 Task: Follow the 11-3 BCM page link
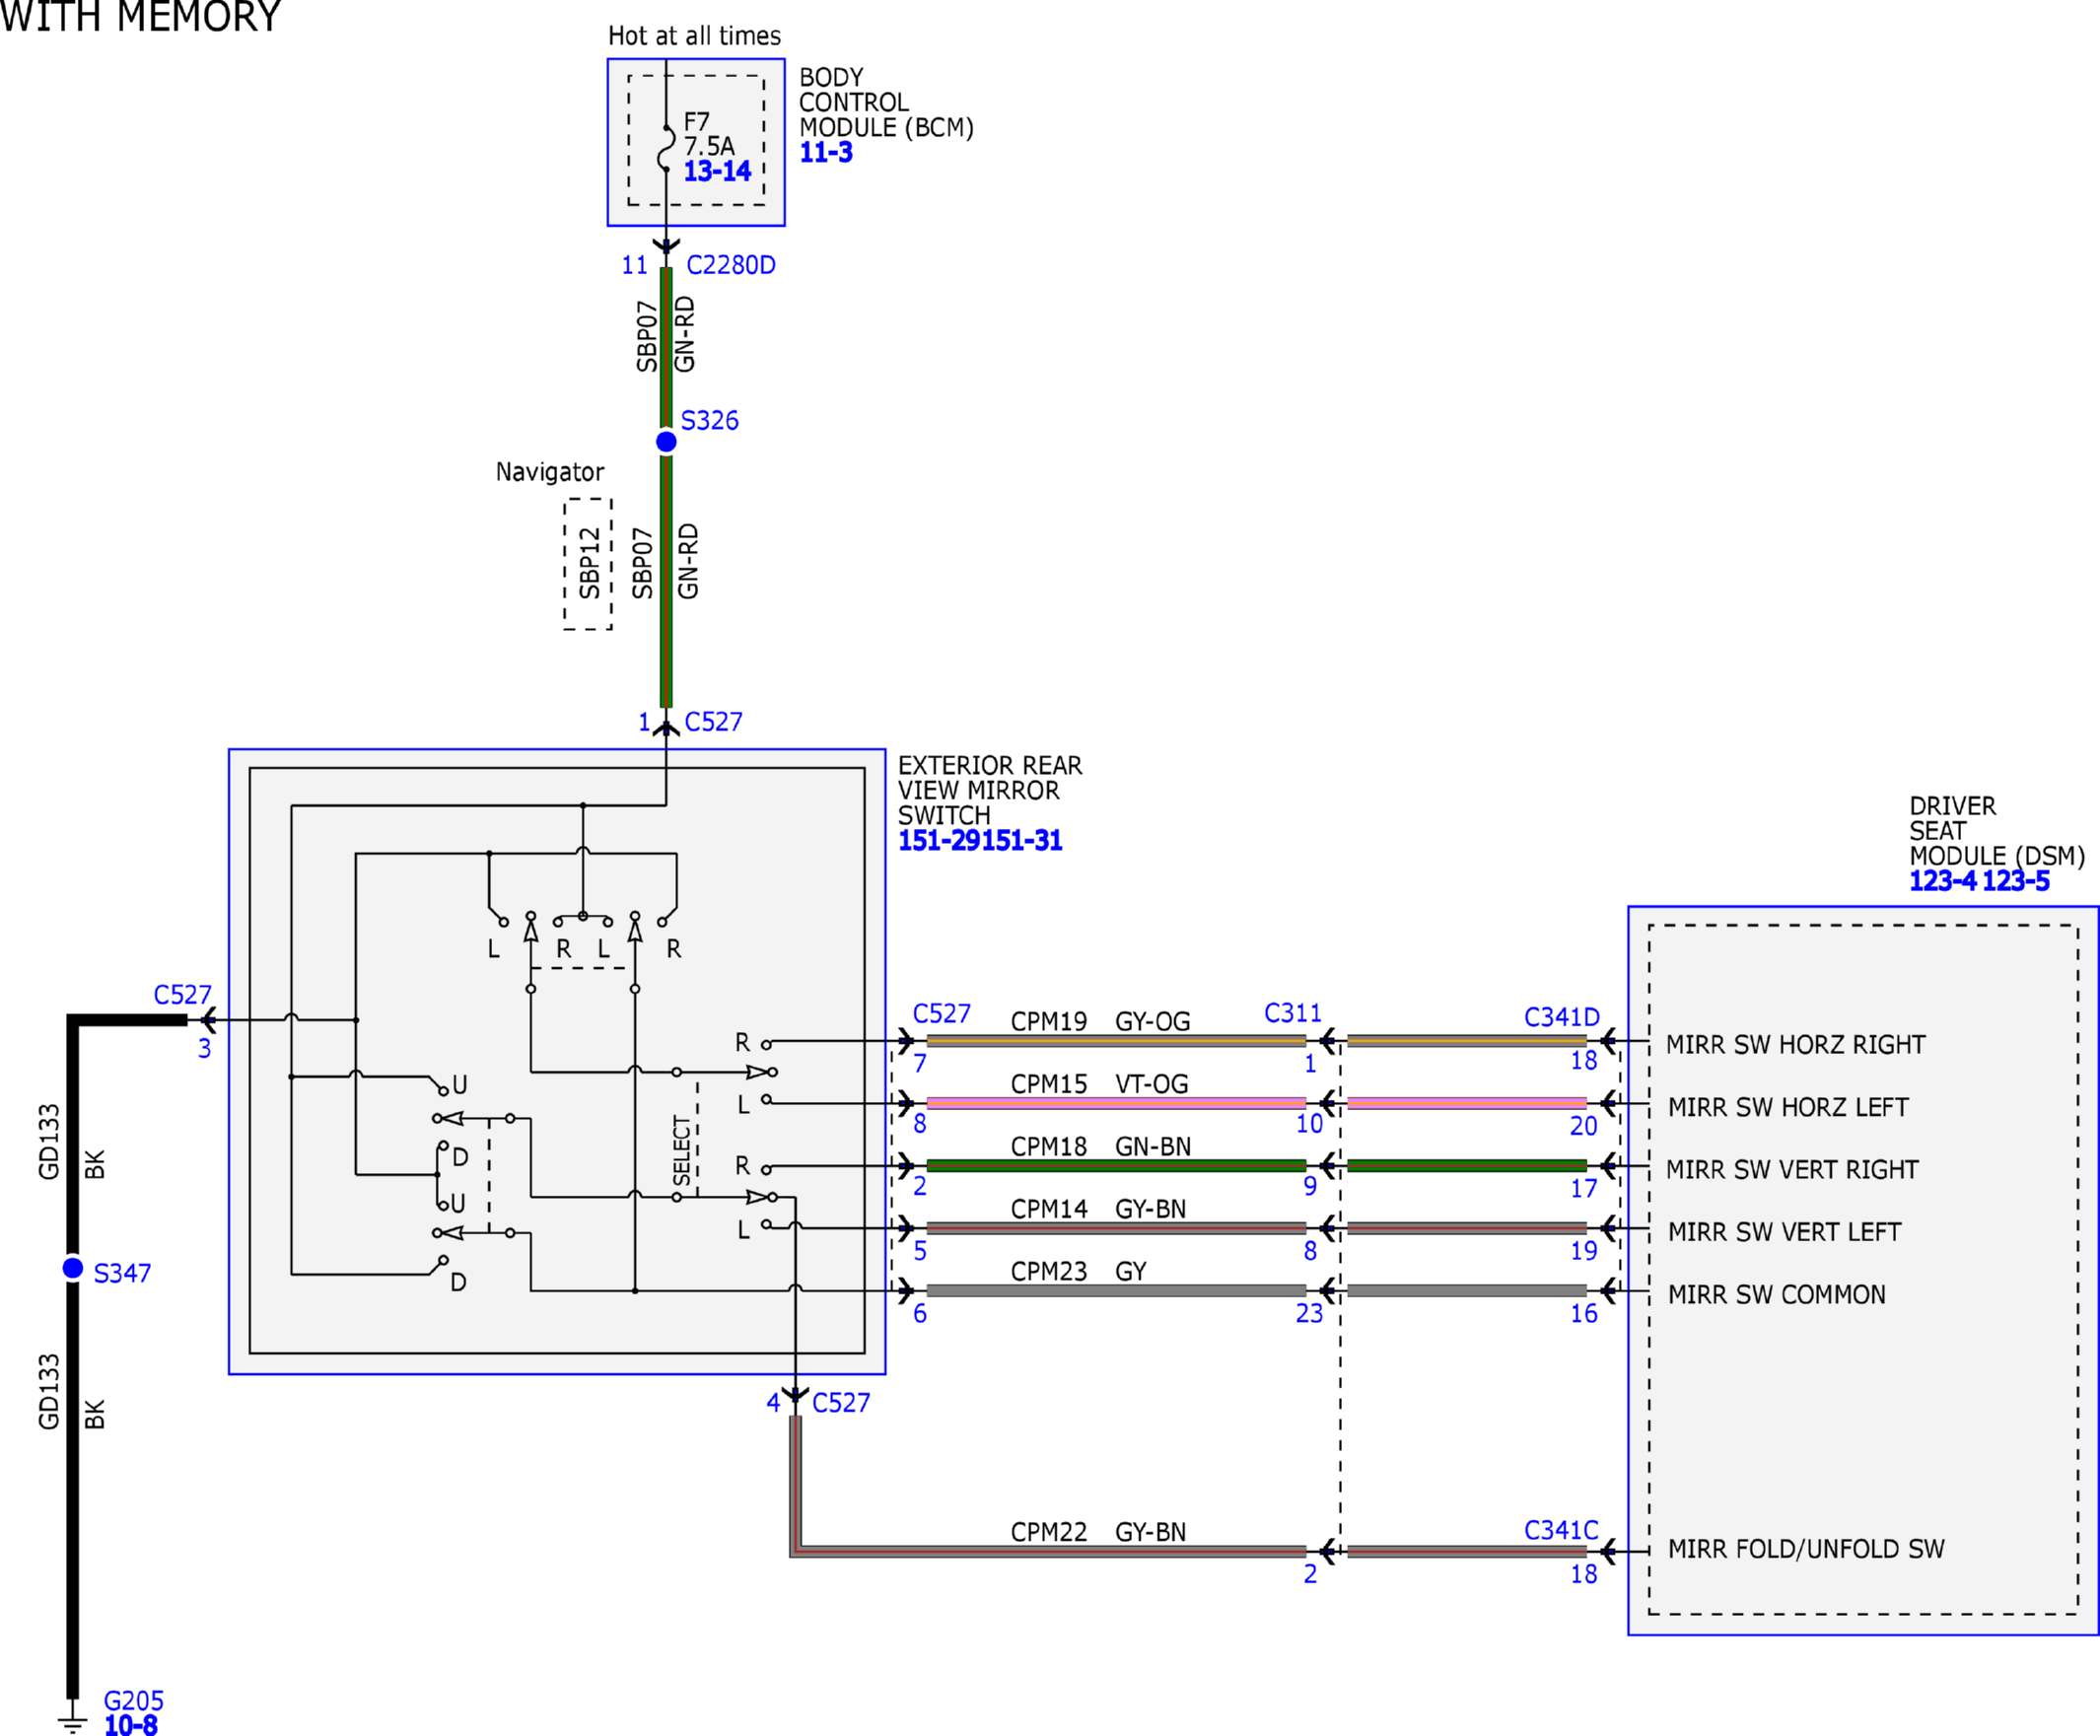point(826,153)
